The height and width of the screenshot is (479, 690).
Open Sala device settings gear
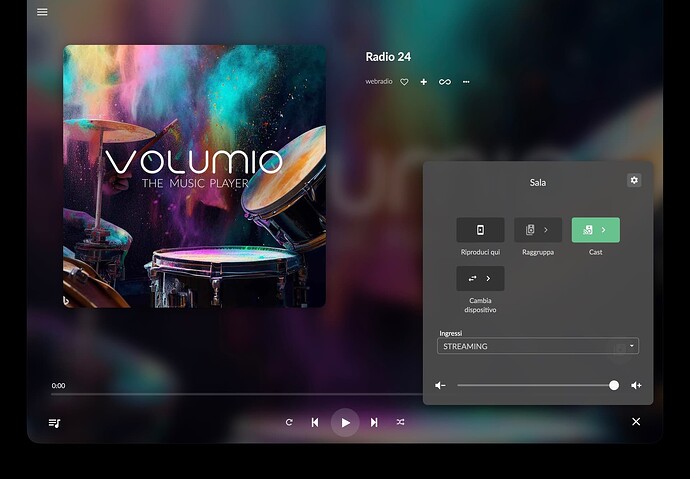tap(634, 180)
